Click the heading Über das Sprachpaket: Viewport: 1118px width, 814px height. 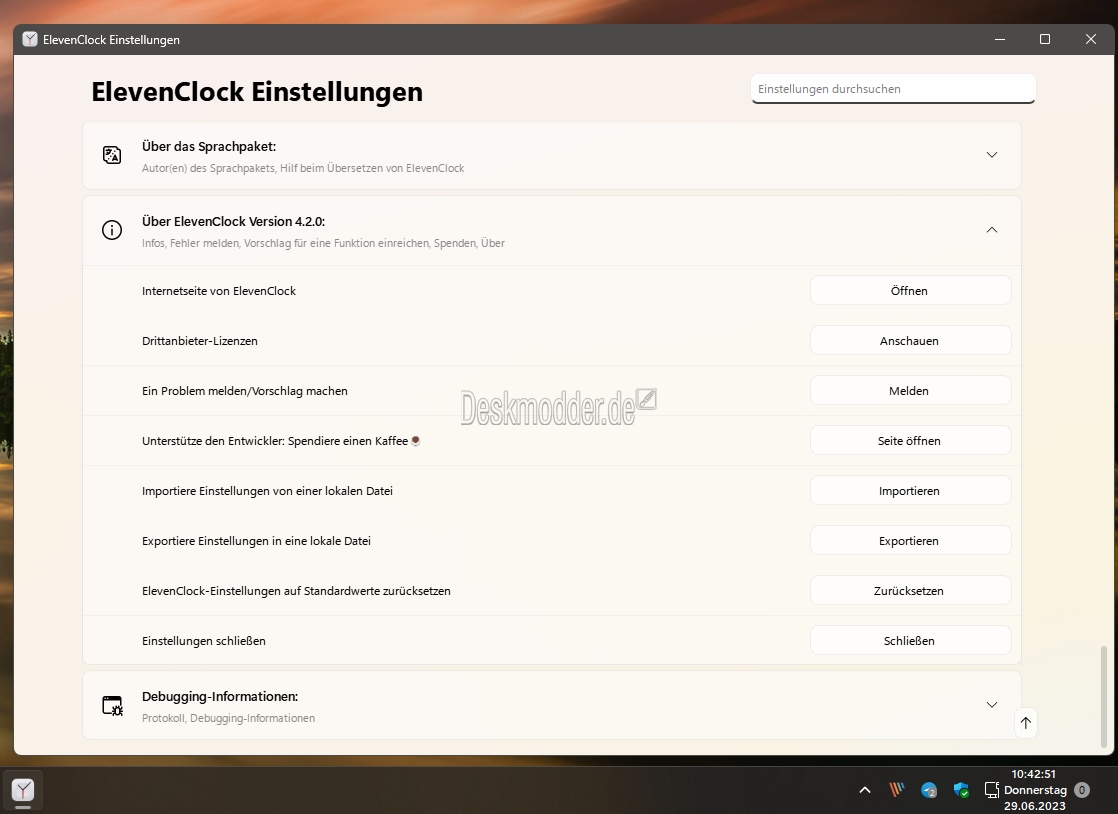[x=209, y=146]
